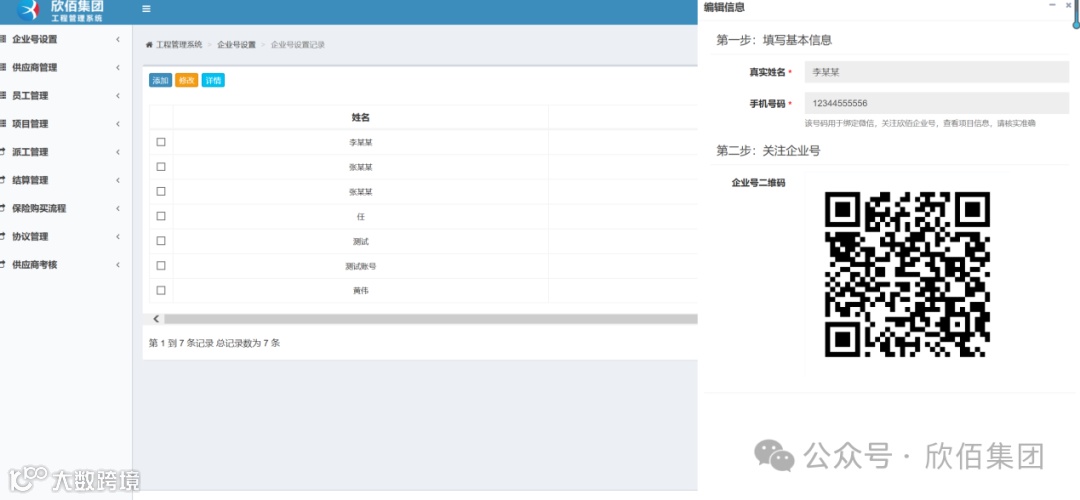This screenshot has width=1080, height=500.
Task: Expand the 保险购买流程 menu chevron
Action: pyautogui.click(x=118, y=208)
